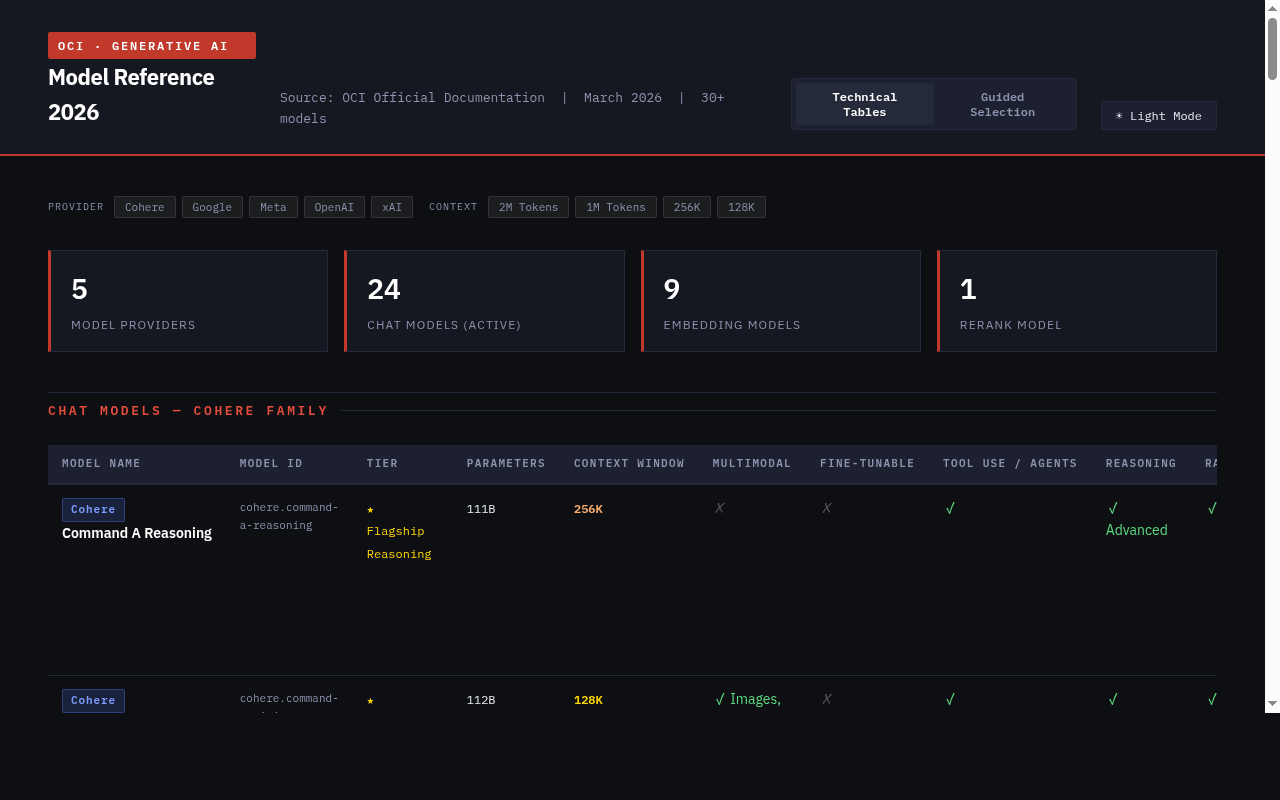Click the Tool Use checkmark for Command A Reasoning

[950, 509]
